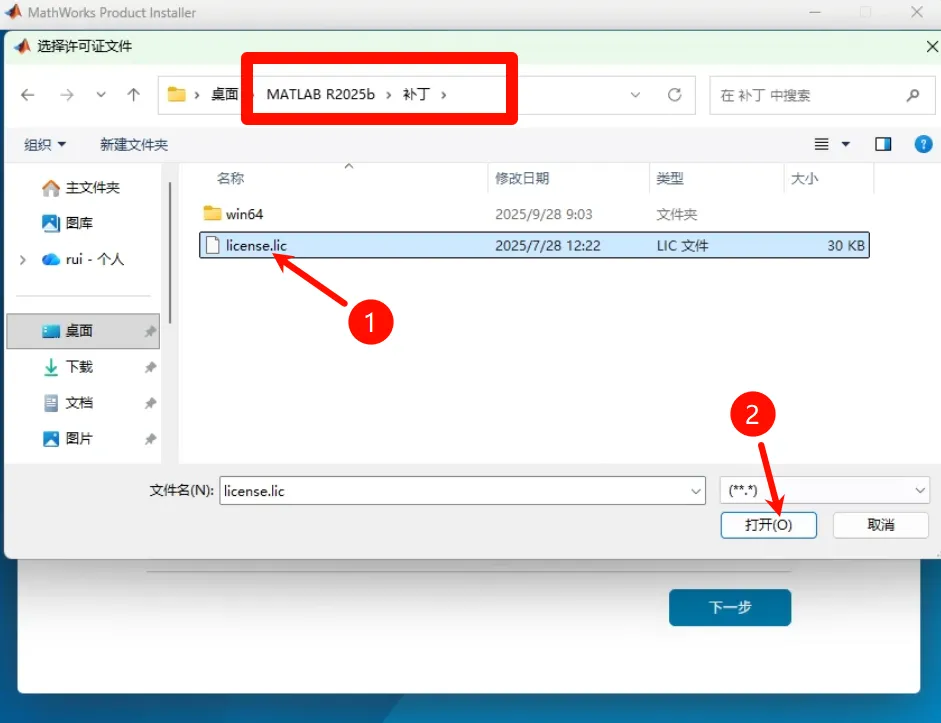This screenshot has width=941, height=723.
Task: Create folder with 新建文件夹
Action: click(134, 145)
